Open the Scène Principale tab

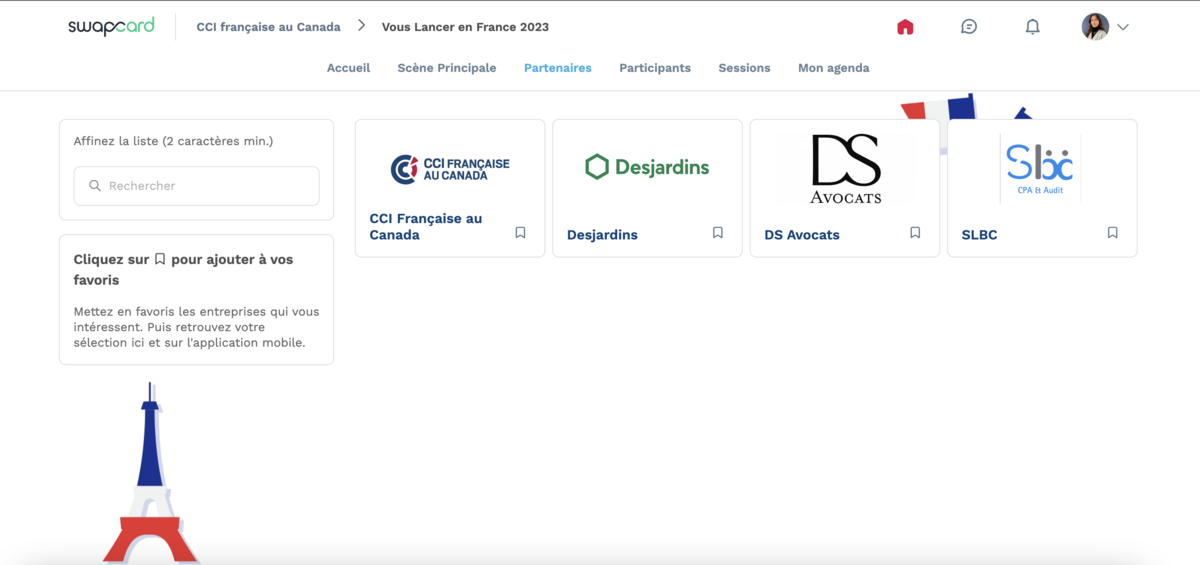click(446, 68)
